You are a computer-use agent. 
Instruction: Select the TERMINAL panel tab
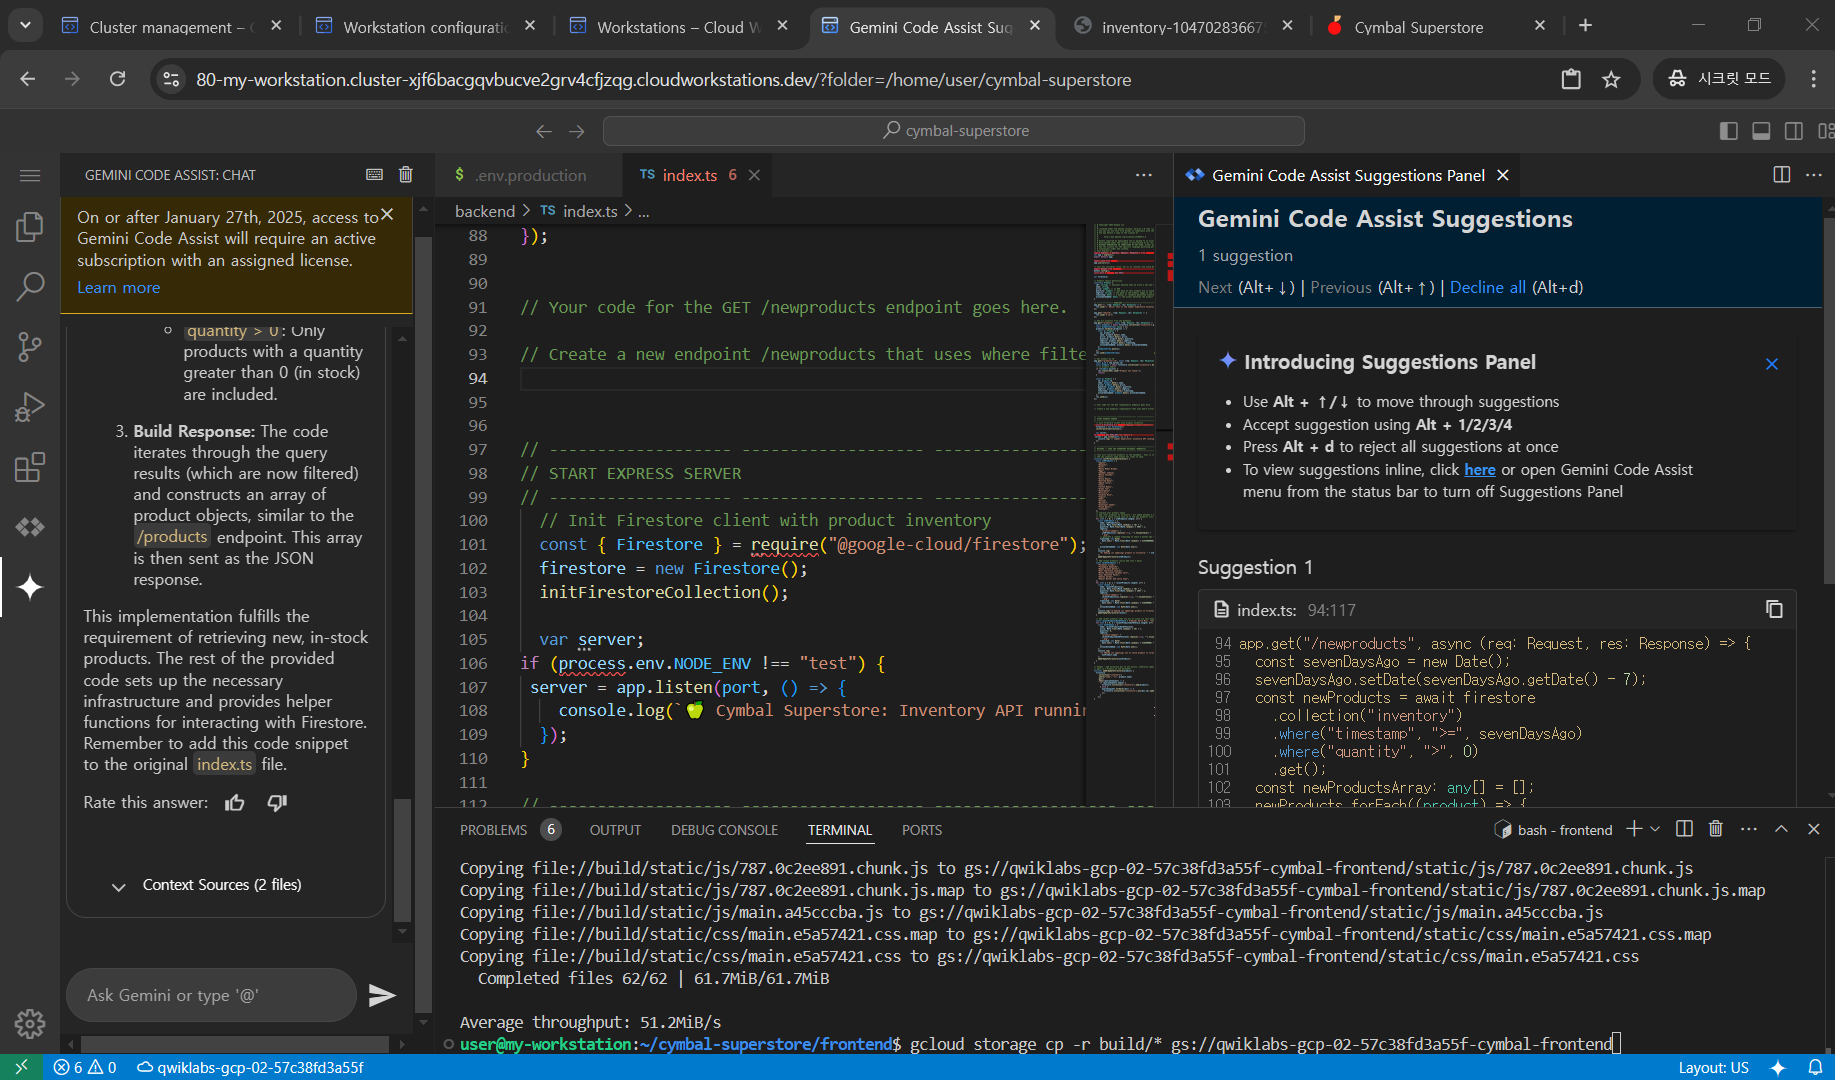coord(840,830)
